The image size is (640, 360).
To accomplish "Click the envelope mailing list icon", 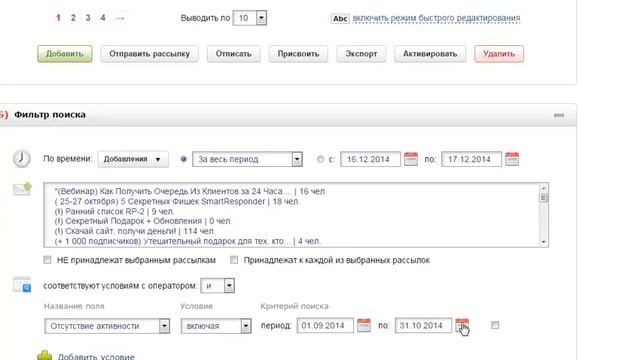I will [x=22, y=189].
